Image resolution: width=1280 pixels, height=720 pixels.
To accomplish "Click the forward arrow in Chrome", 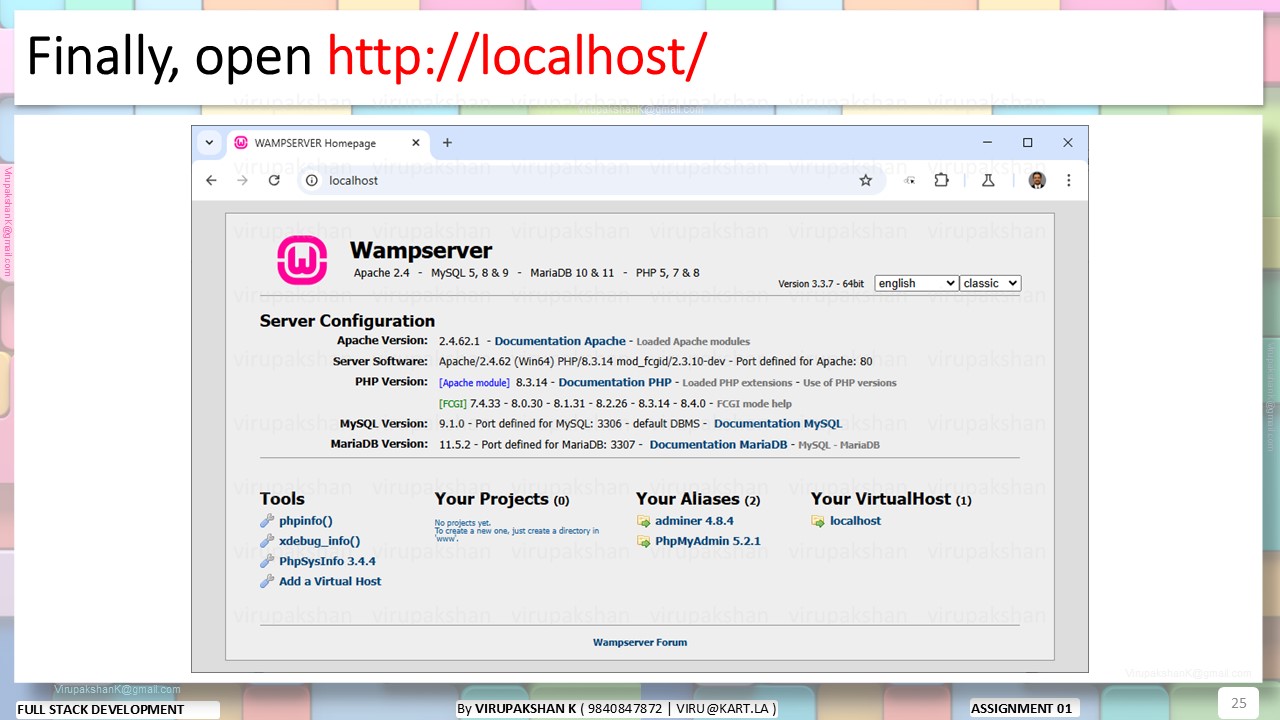I will (242, 181).
